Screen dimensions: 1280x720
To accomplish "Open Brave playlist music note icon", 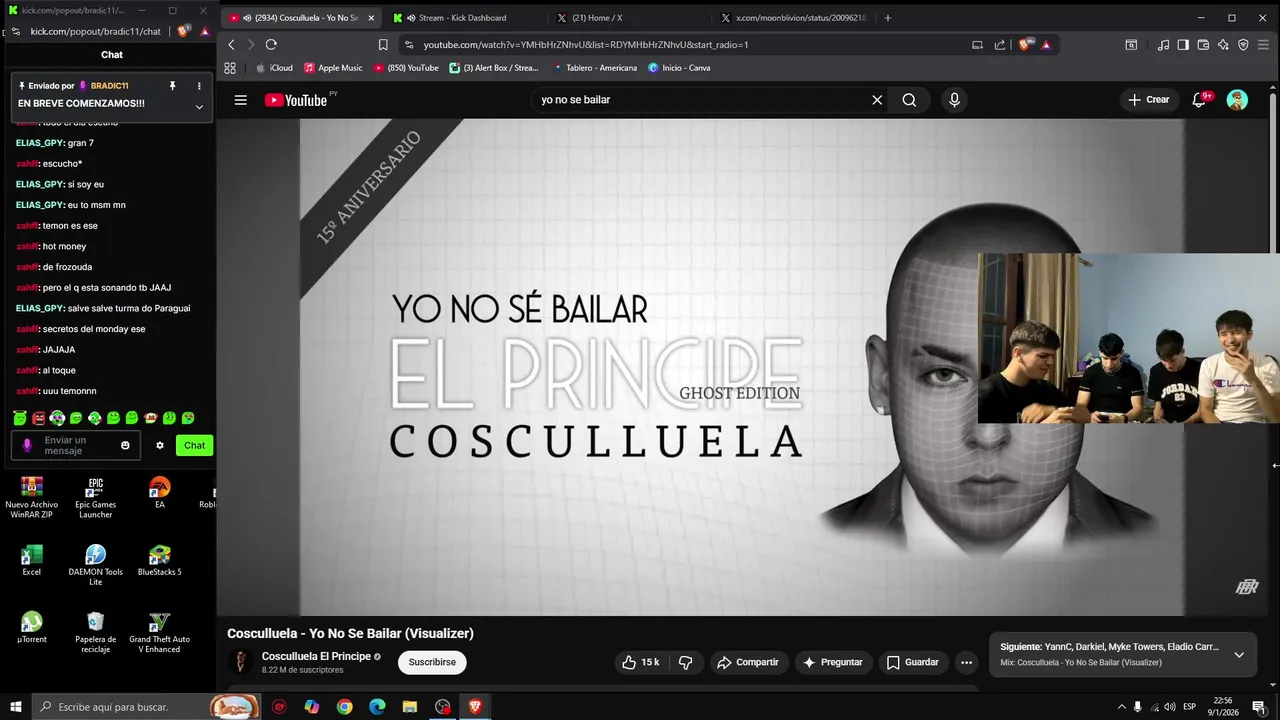I will point(1163,45).
